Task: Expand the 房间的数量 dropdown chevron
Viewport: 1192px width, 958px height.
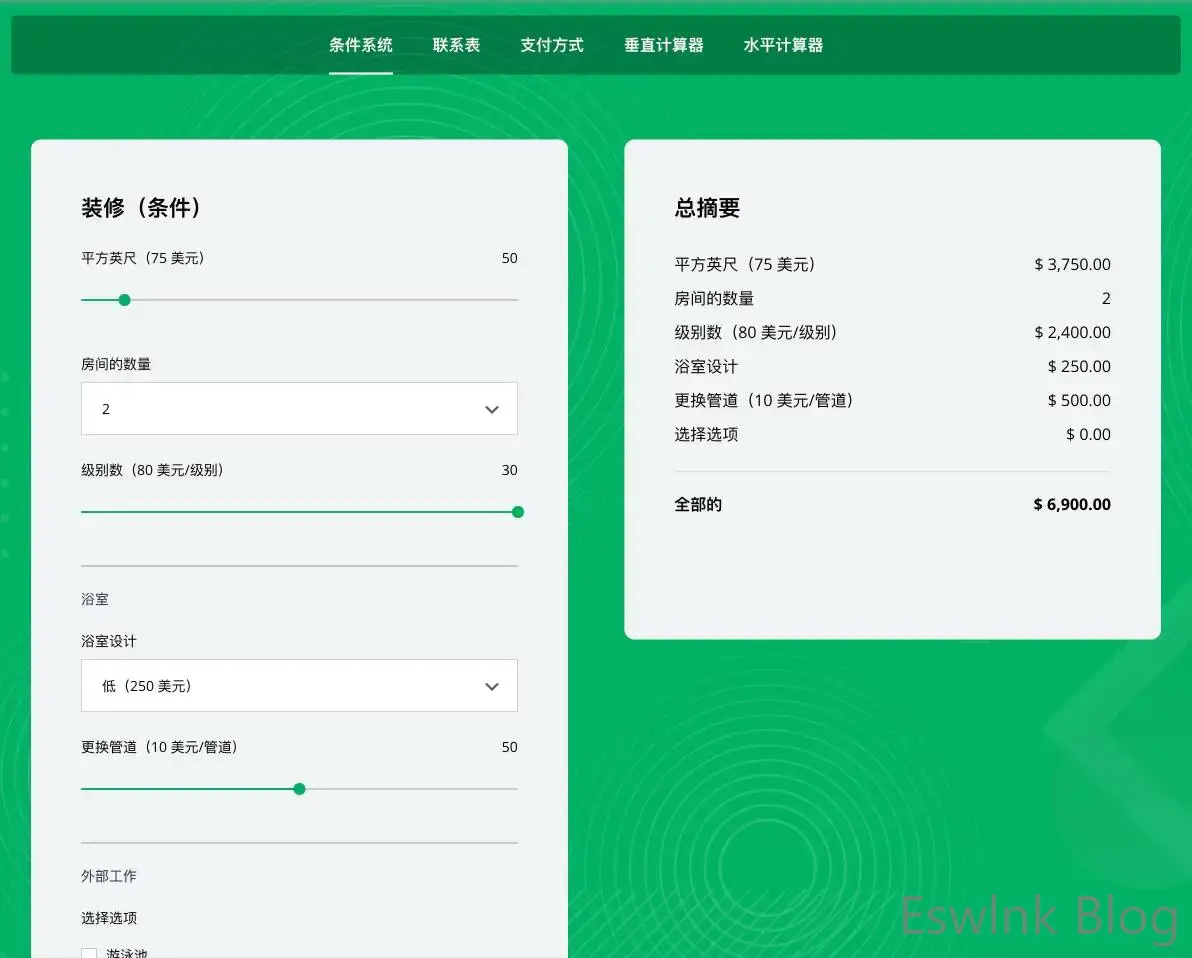Action: [x=491, y=409]
